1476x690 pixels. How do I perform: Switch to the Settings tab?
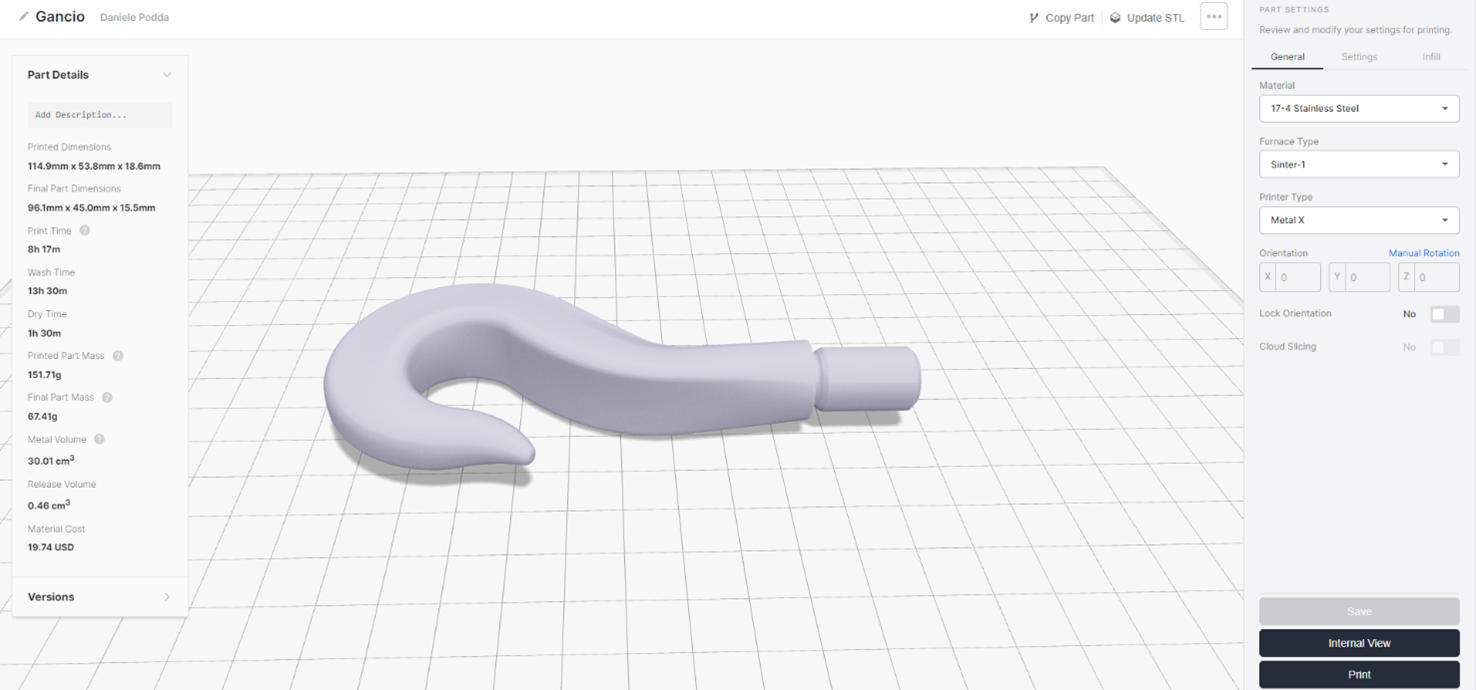tap(1359, 57)
